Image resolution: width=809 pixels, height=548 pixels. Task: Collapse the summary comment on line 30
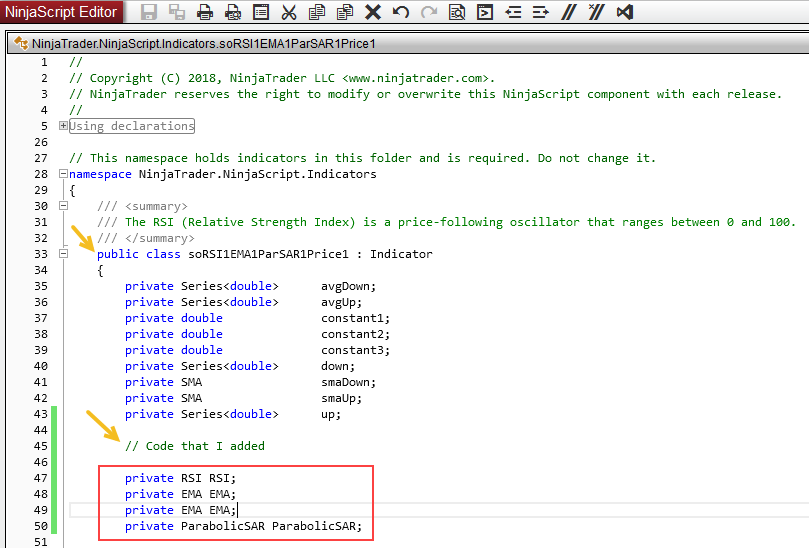tap(63, 206)
